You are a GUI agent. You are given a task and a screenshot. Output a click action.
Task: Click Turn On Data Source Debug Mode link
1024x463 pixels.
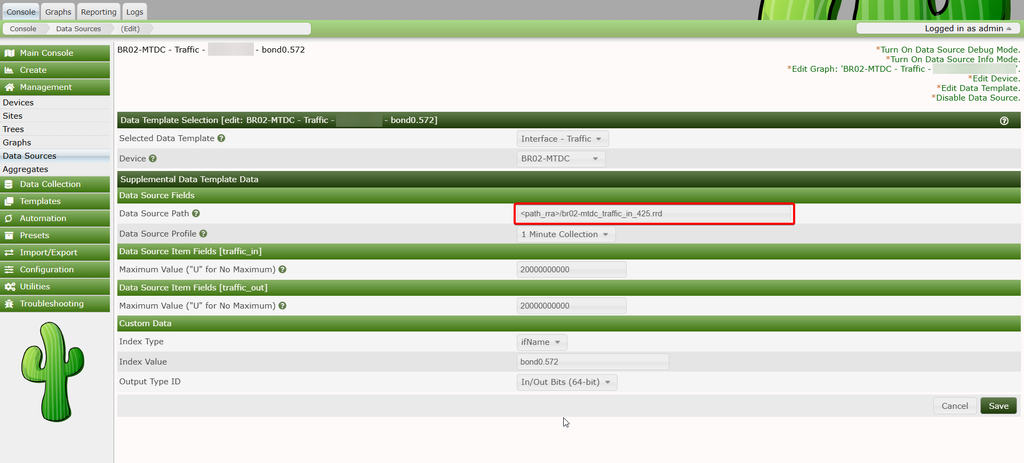tap(948, 50)
